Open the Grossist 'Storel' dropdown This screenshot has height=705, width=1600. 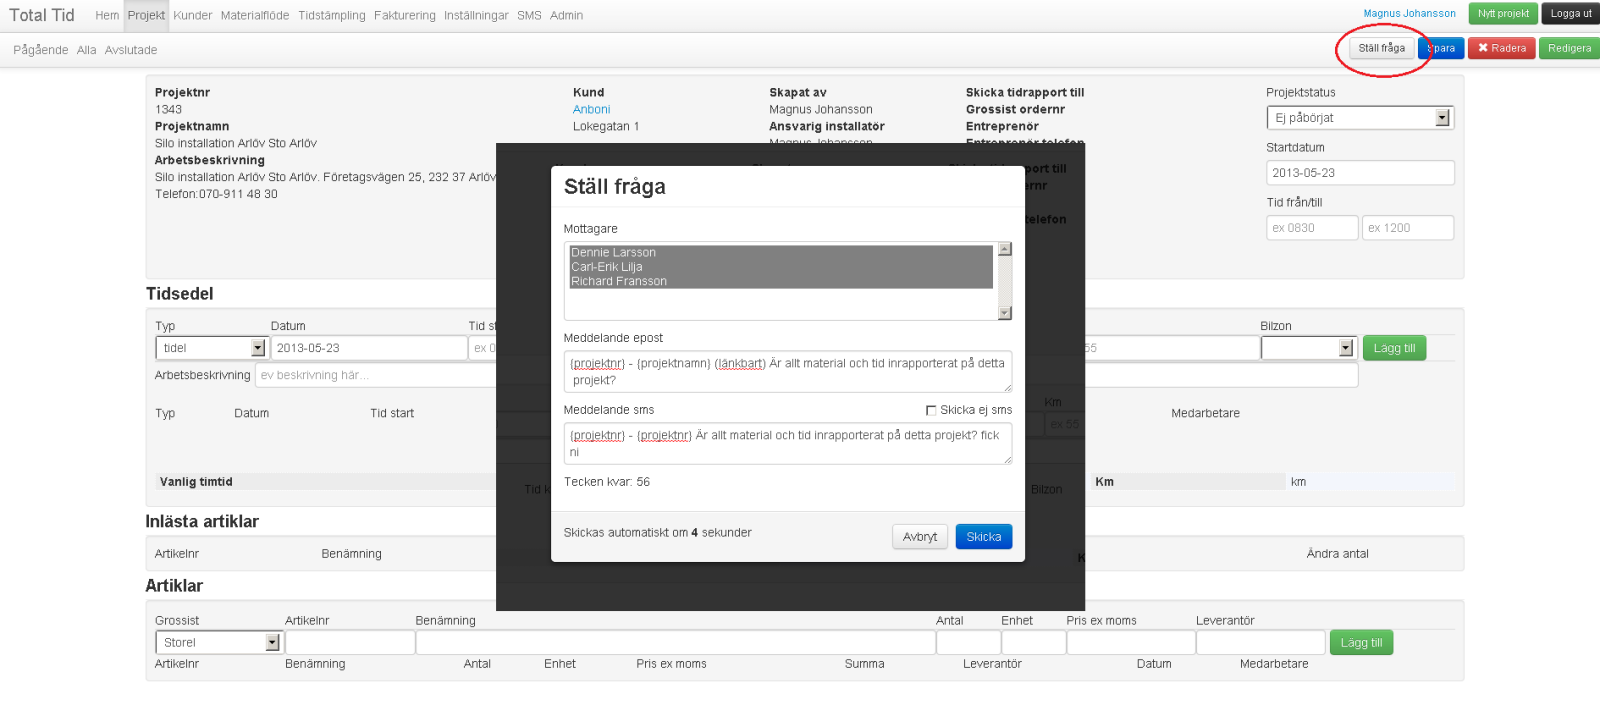(218, 643)
